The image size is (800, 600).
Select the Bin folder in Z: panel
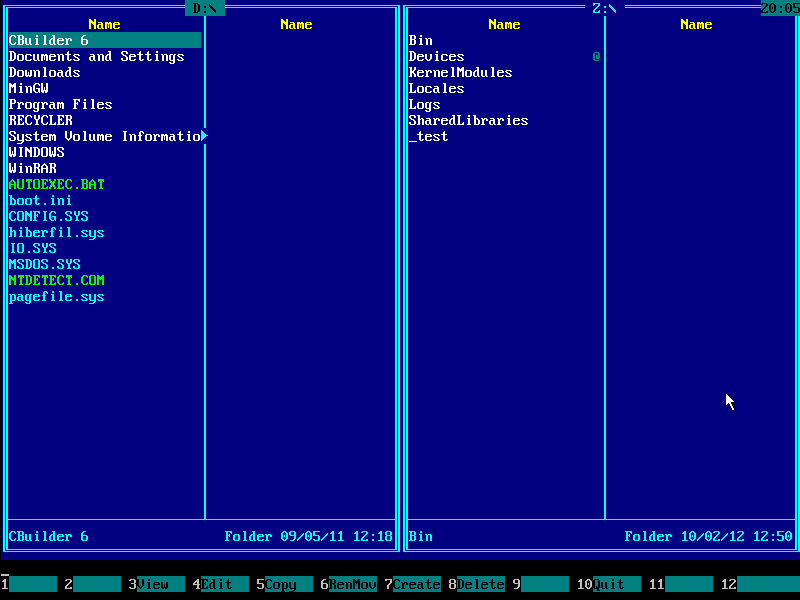point(420,40)
